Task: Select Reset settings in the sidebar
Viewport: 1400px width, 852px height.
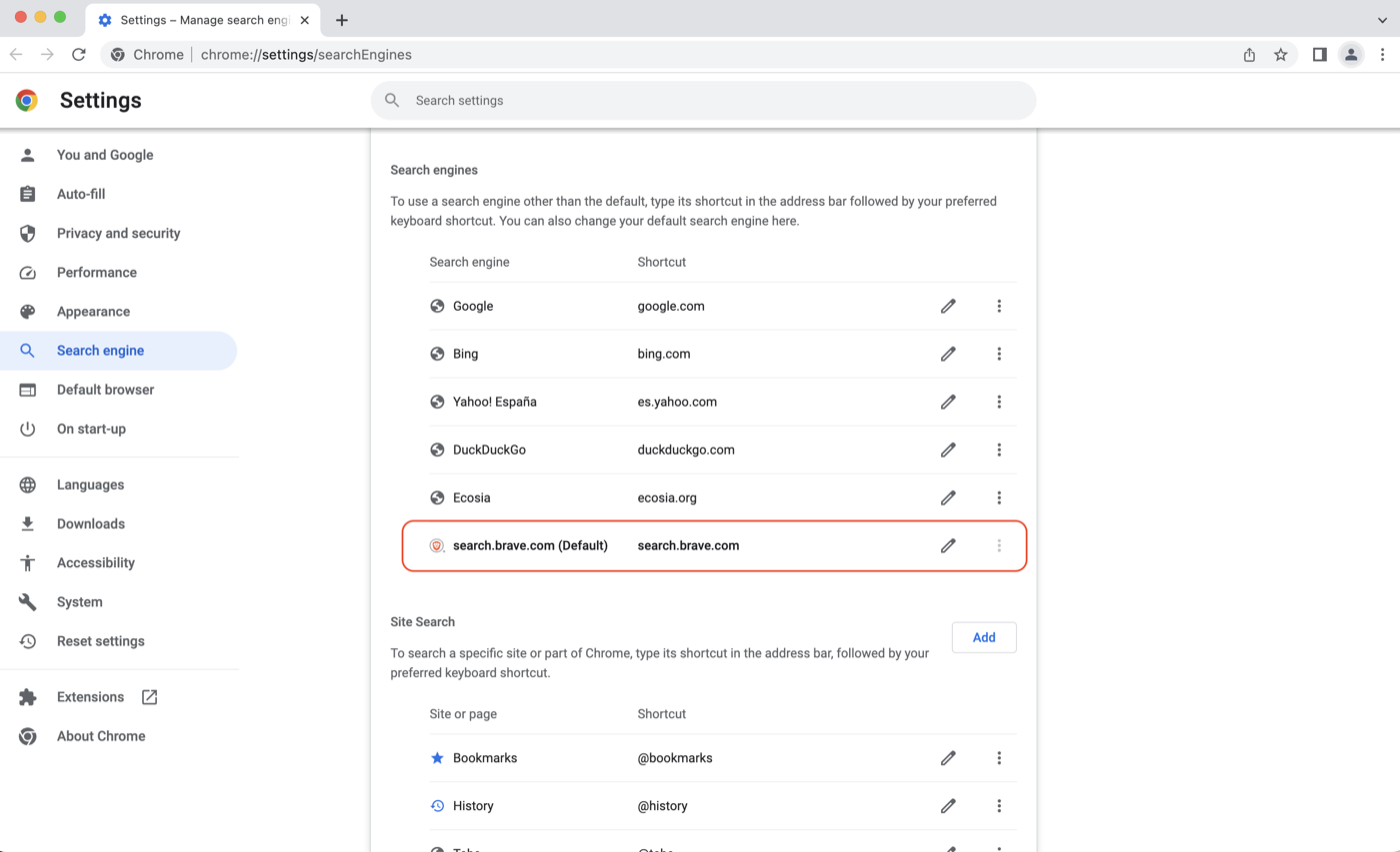Action: click(x=100, y=641)
